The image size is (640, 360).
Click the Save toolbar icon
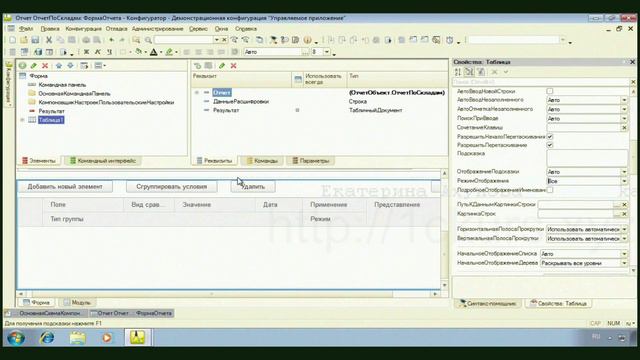click(x=35, y=40)
